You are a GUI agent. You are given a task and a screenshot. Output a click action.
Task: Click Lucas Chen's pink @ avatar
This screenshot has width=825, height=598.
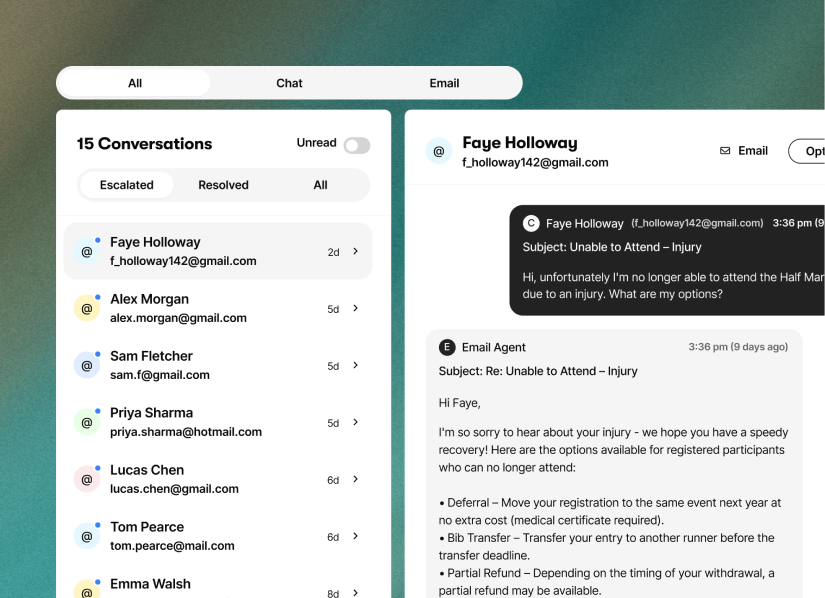coord(87,479)
